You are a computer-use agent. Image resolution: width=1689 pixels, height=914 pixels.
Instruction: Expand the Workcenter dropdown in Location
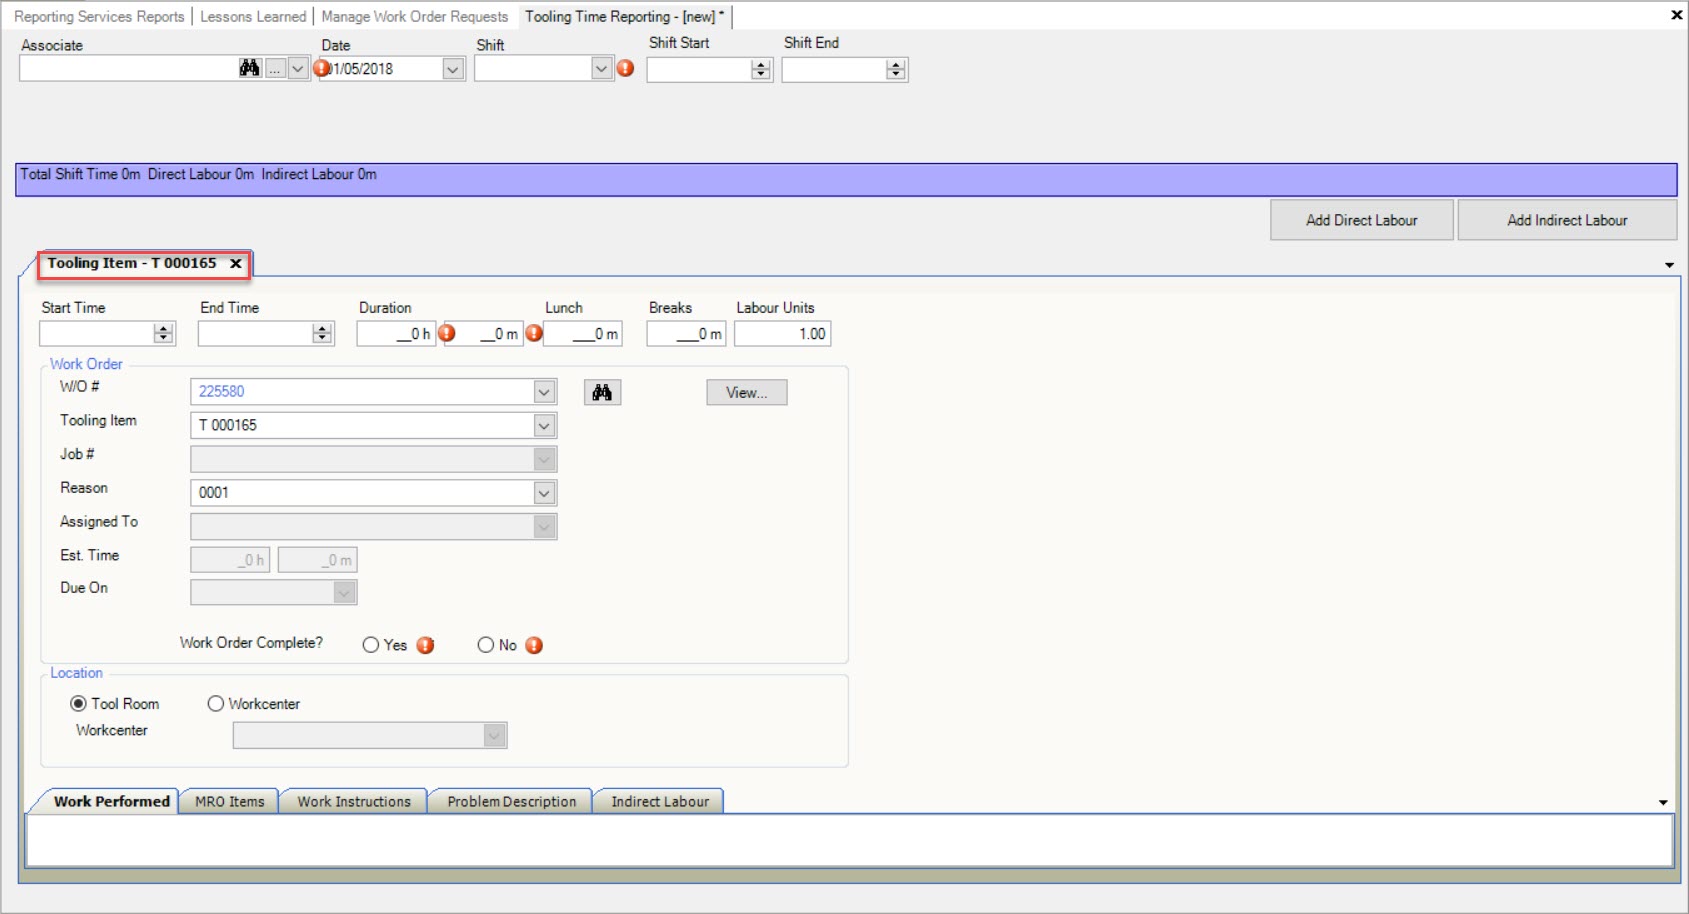[x=494, y=736]
